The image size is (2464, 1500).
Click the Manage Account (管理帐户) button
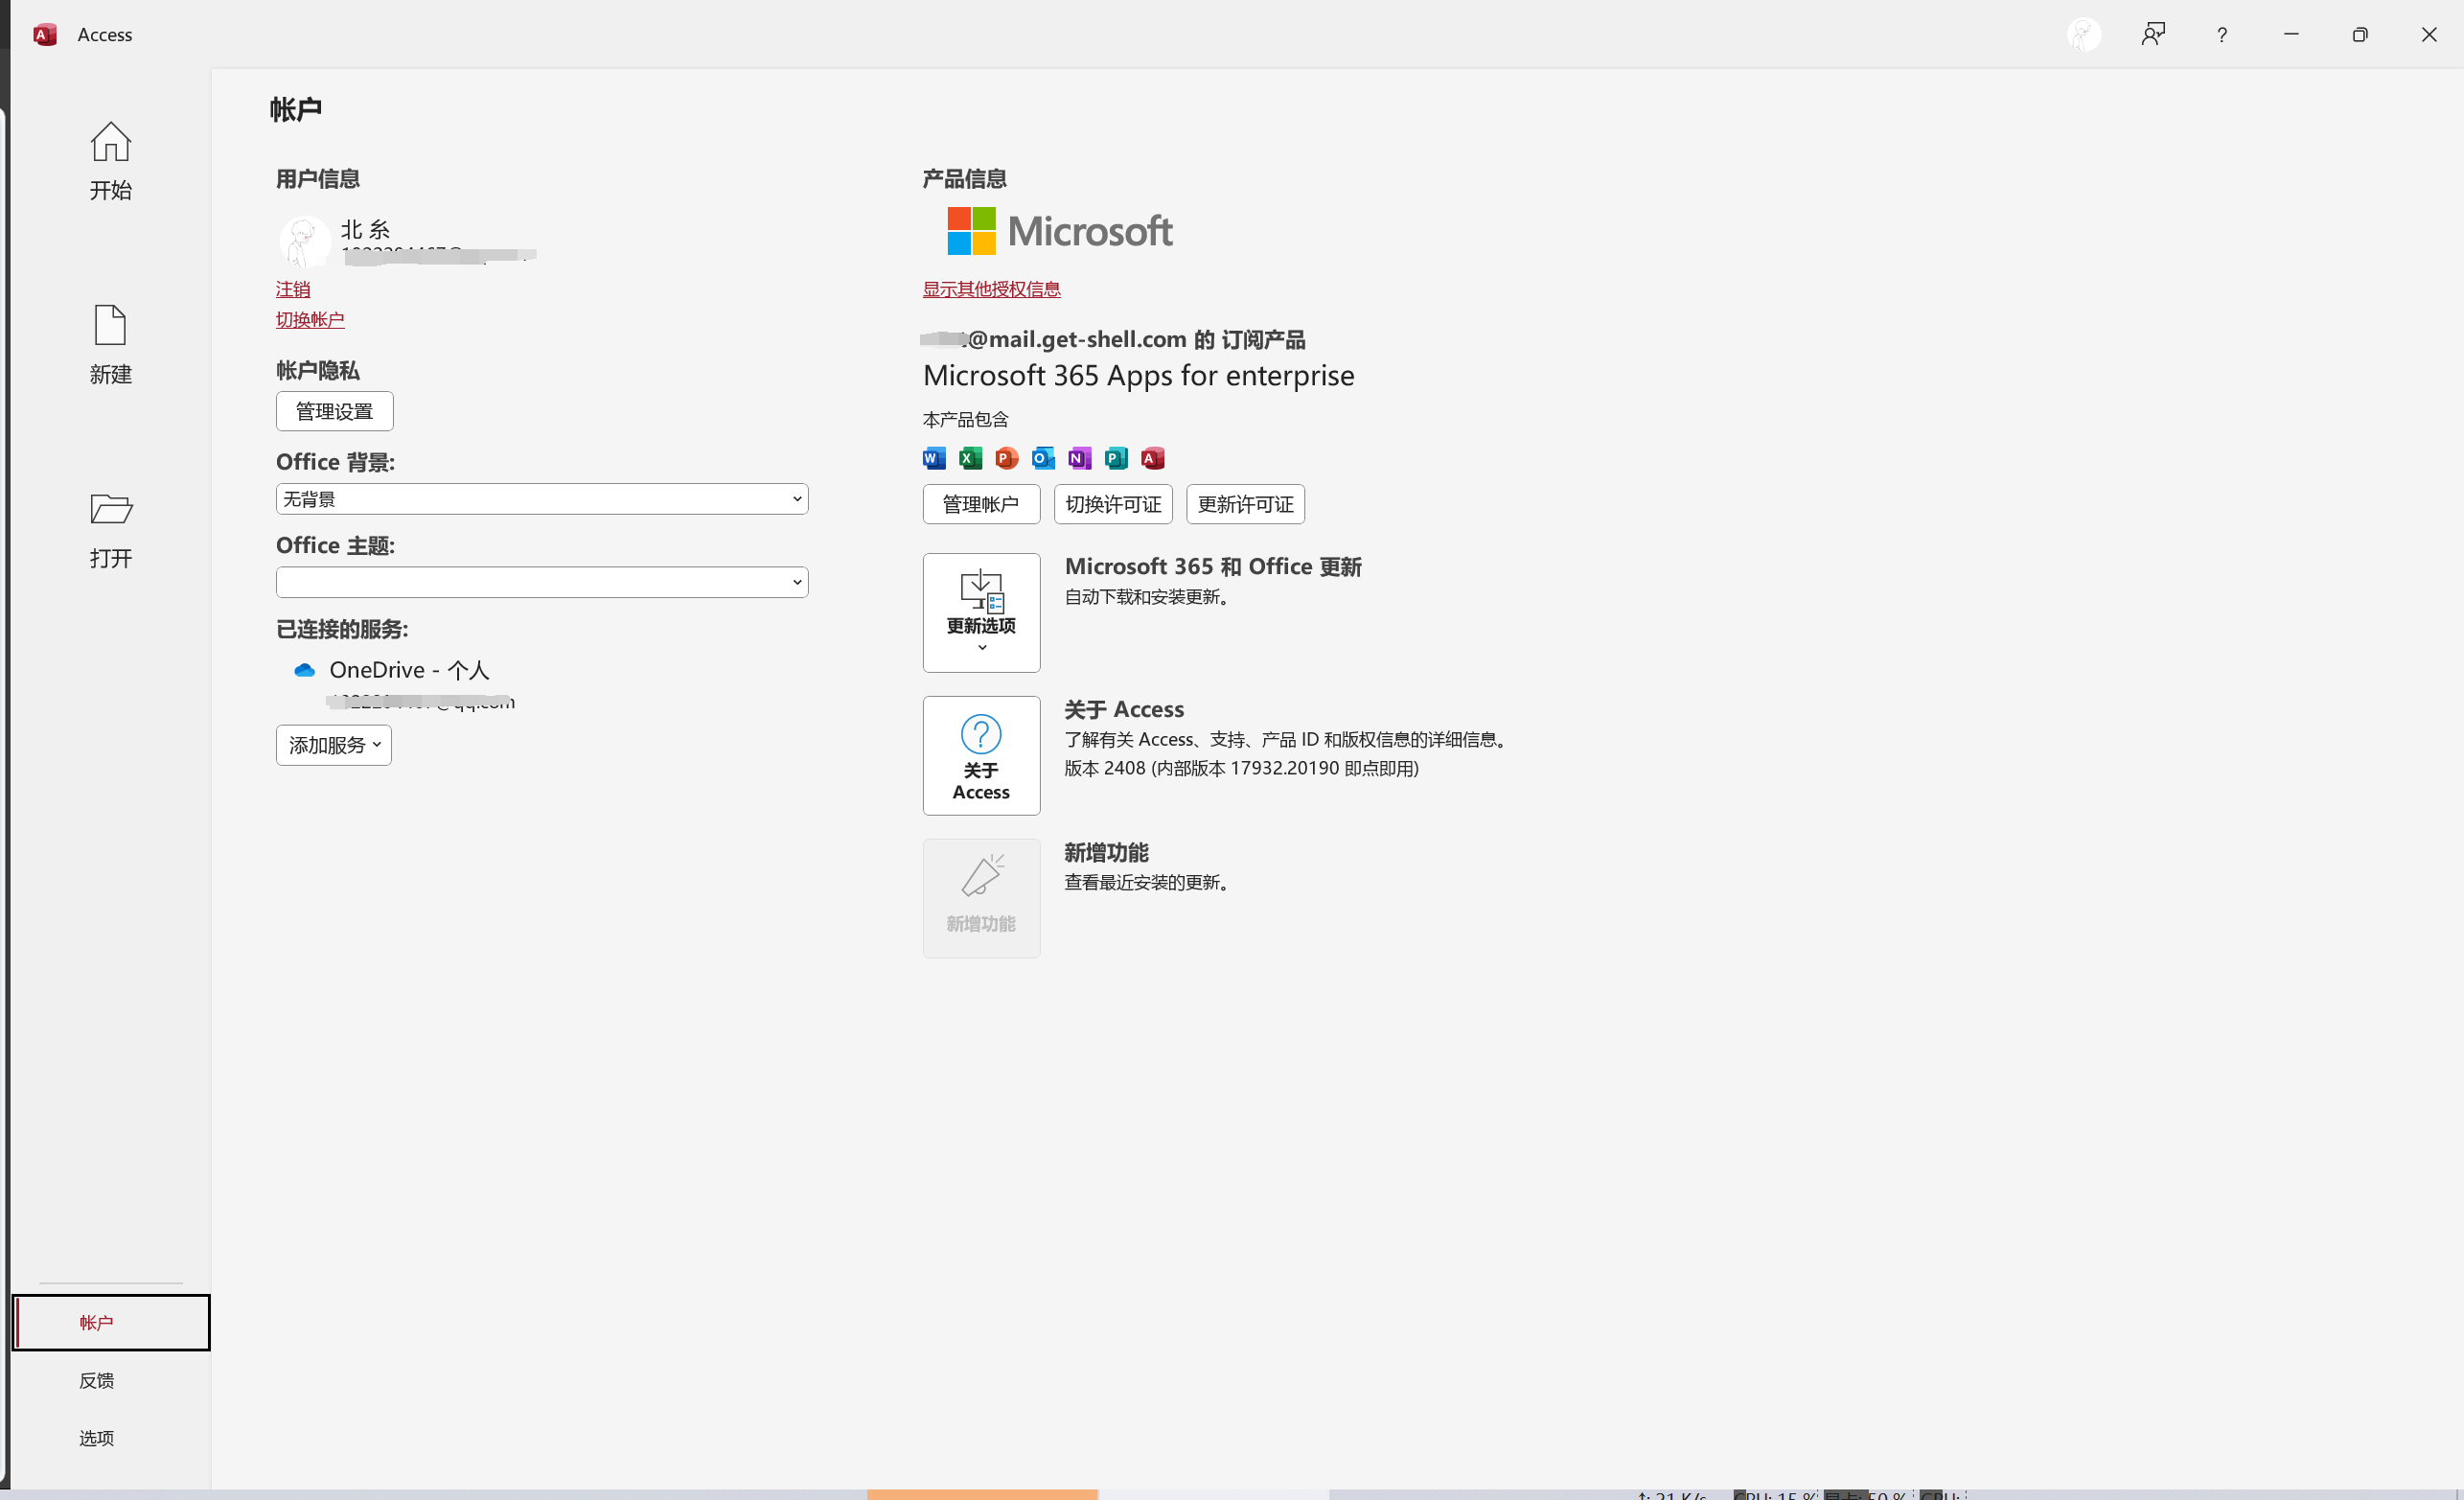click(x=980, y=504)
